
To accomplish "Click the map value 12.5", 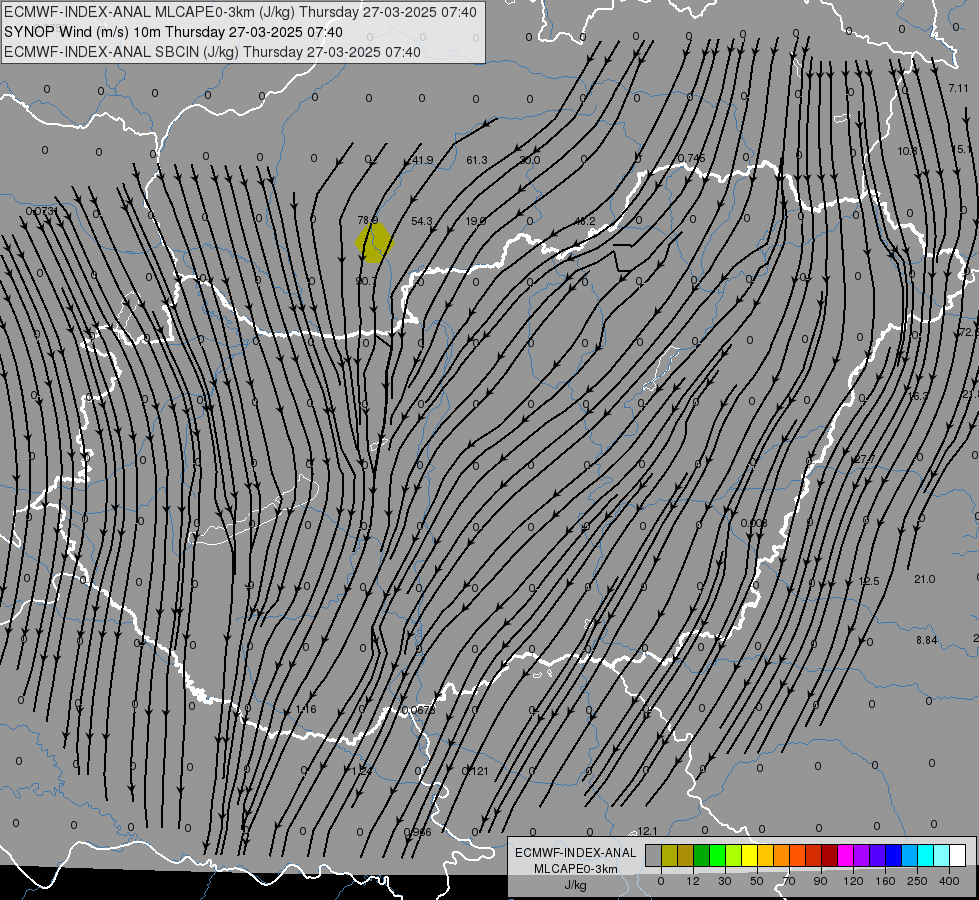I will (869, 581).
